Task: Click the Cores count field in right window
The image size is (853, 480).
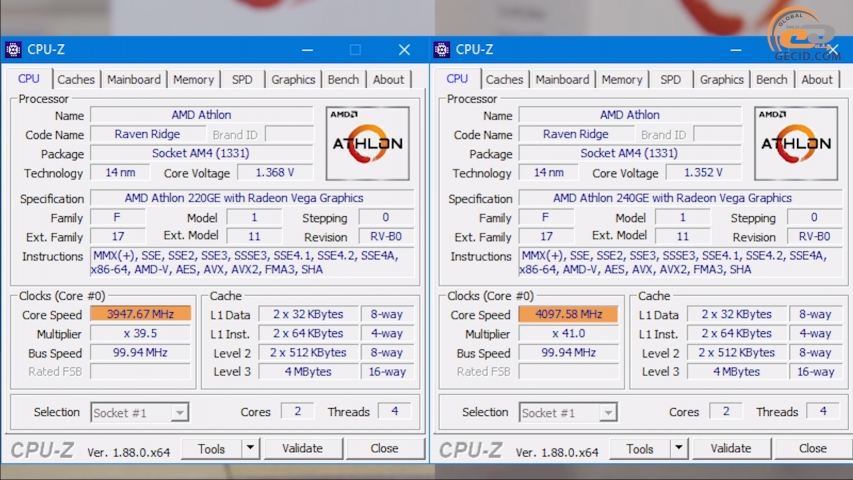Action: point(726,411)
